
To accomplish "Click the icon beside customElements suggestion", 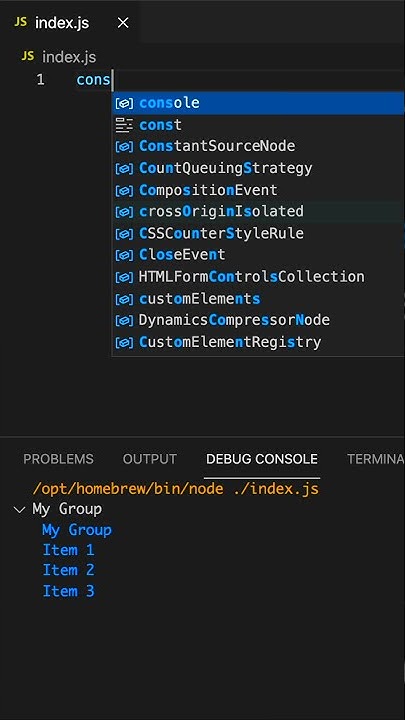I will (124, 299).
